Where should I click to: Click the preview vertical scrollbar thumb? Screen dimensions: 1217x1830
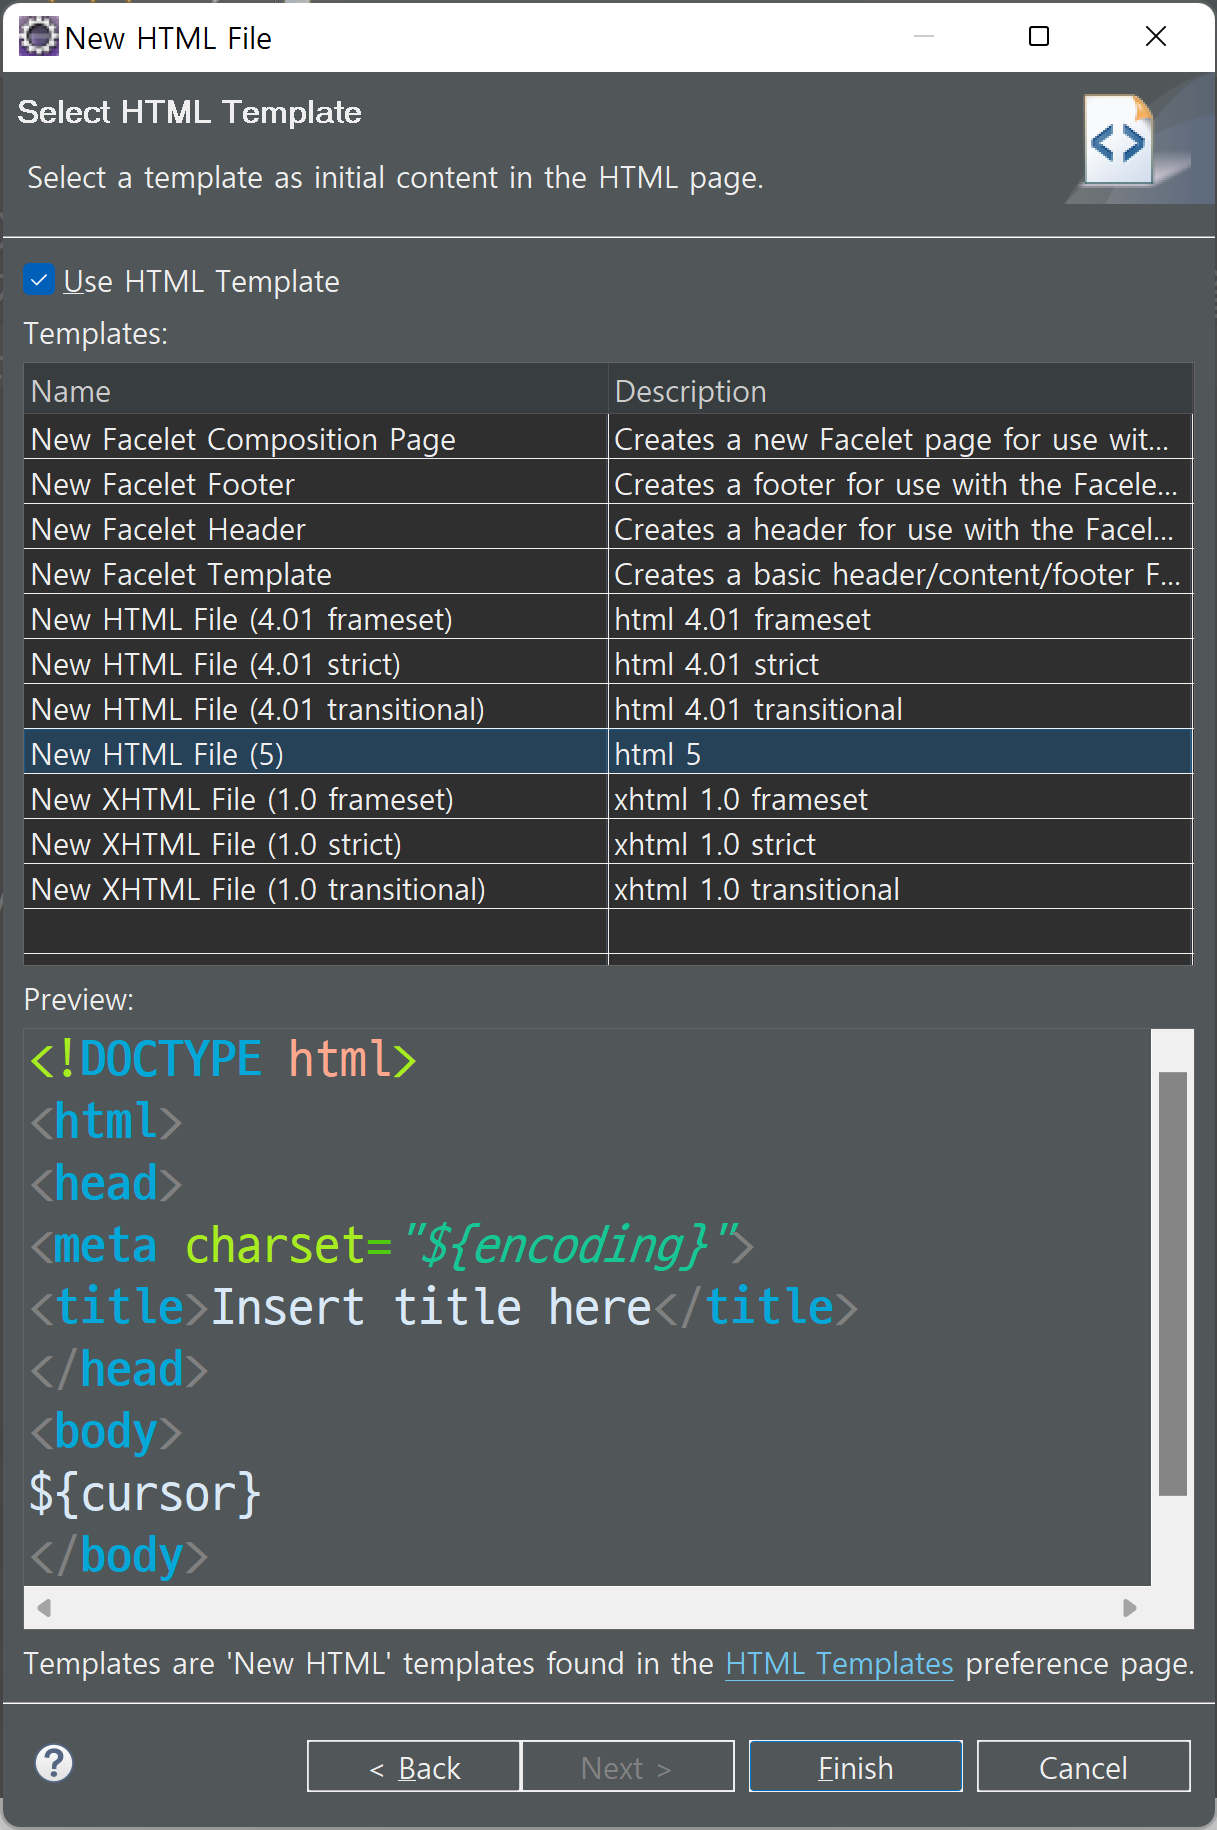(1173, 1283)
